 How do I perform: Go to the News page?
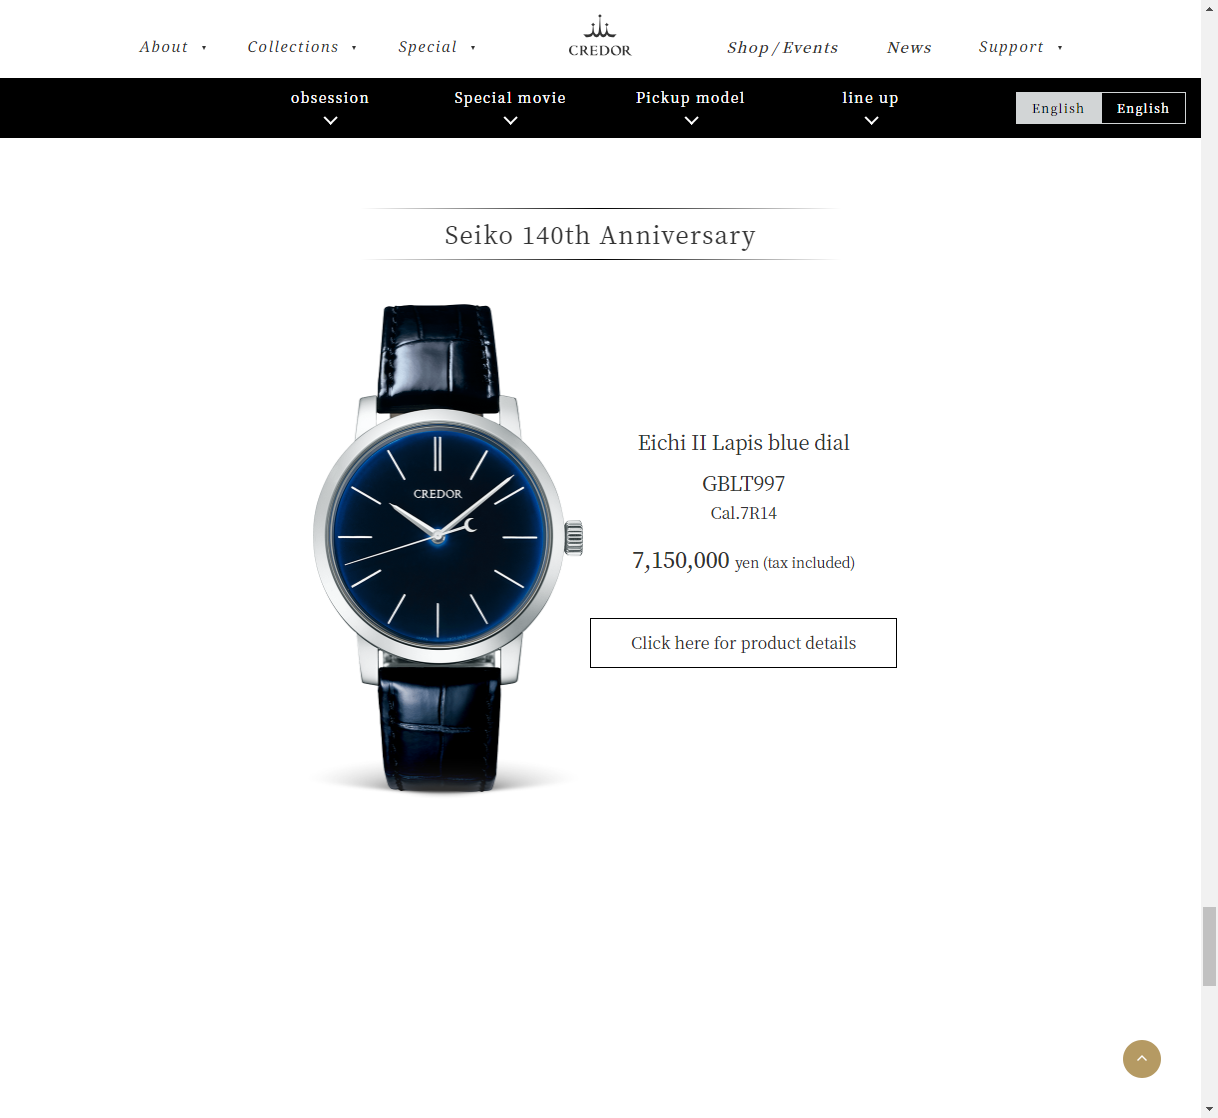click(x=909, y=48)
